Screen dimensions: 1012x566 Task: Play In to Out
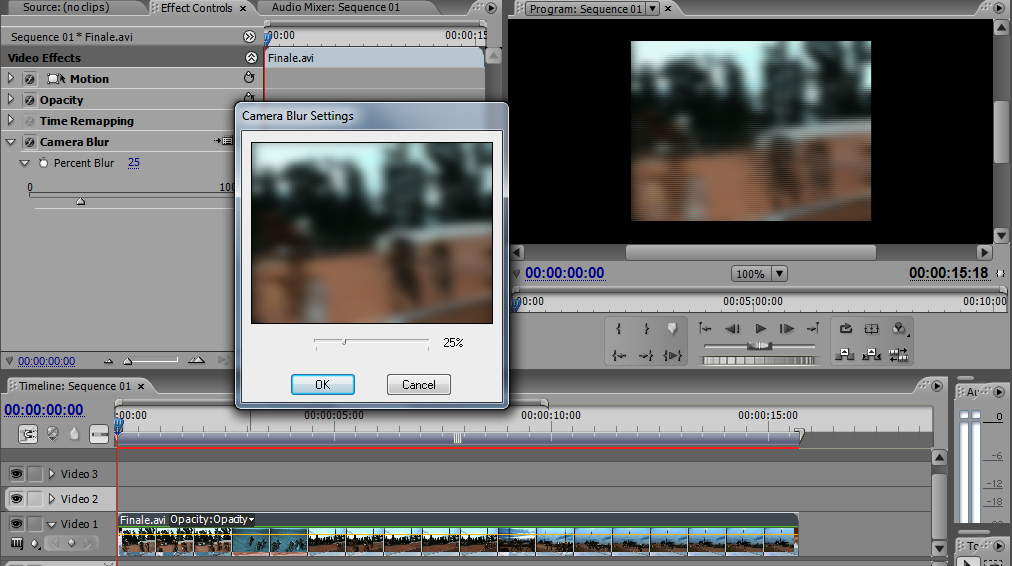tap(673, 355)
